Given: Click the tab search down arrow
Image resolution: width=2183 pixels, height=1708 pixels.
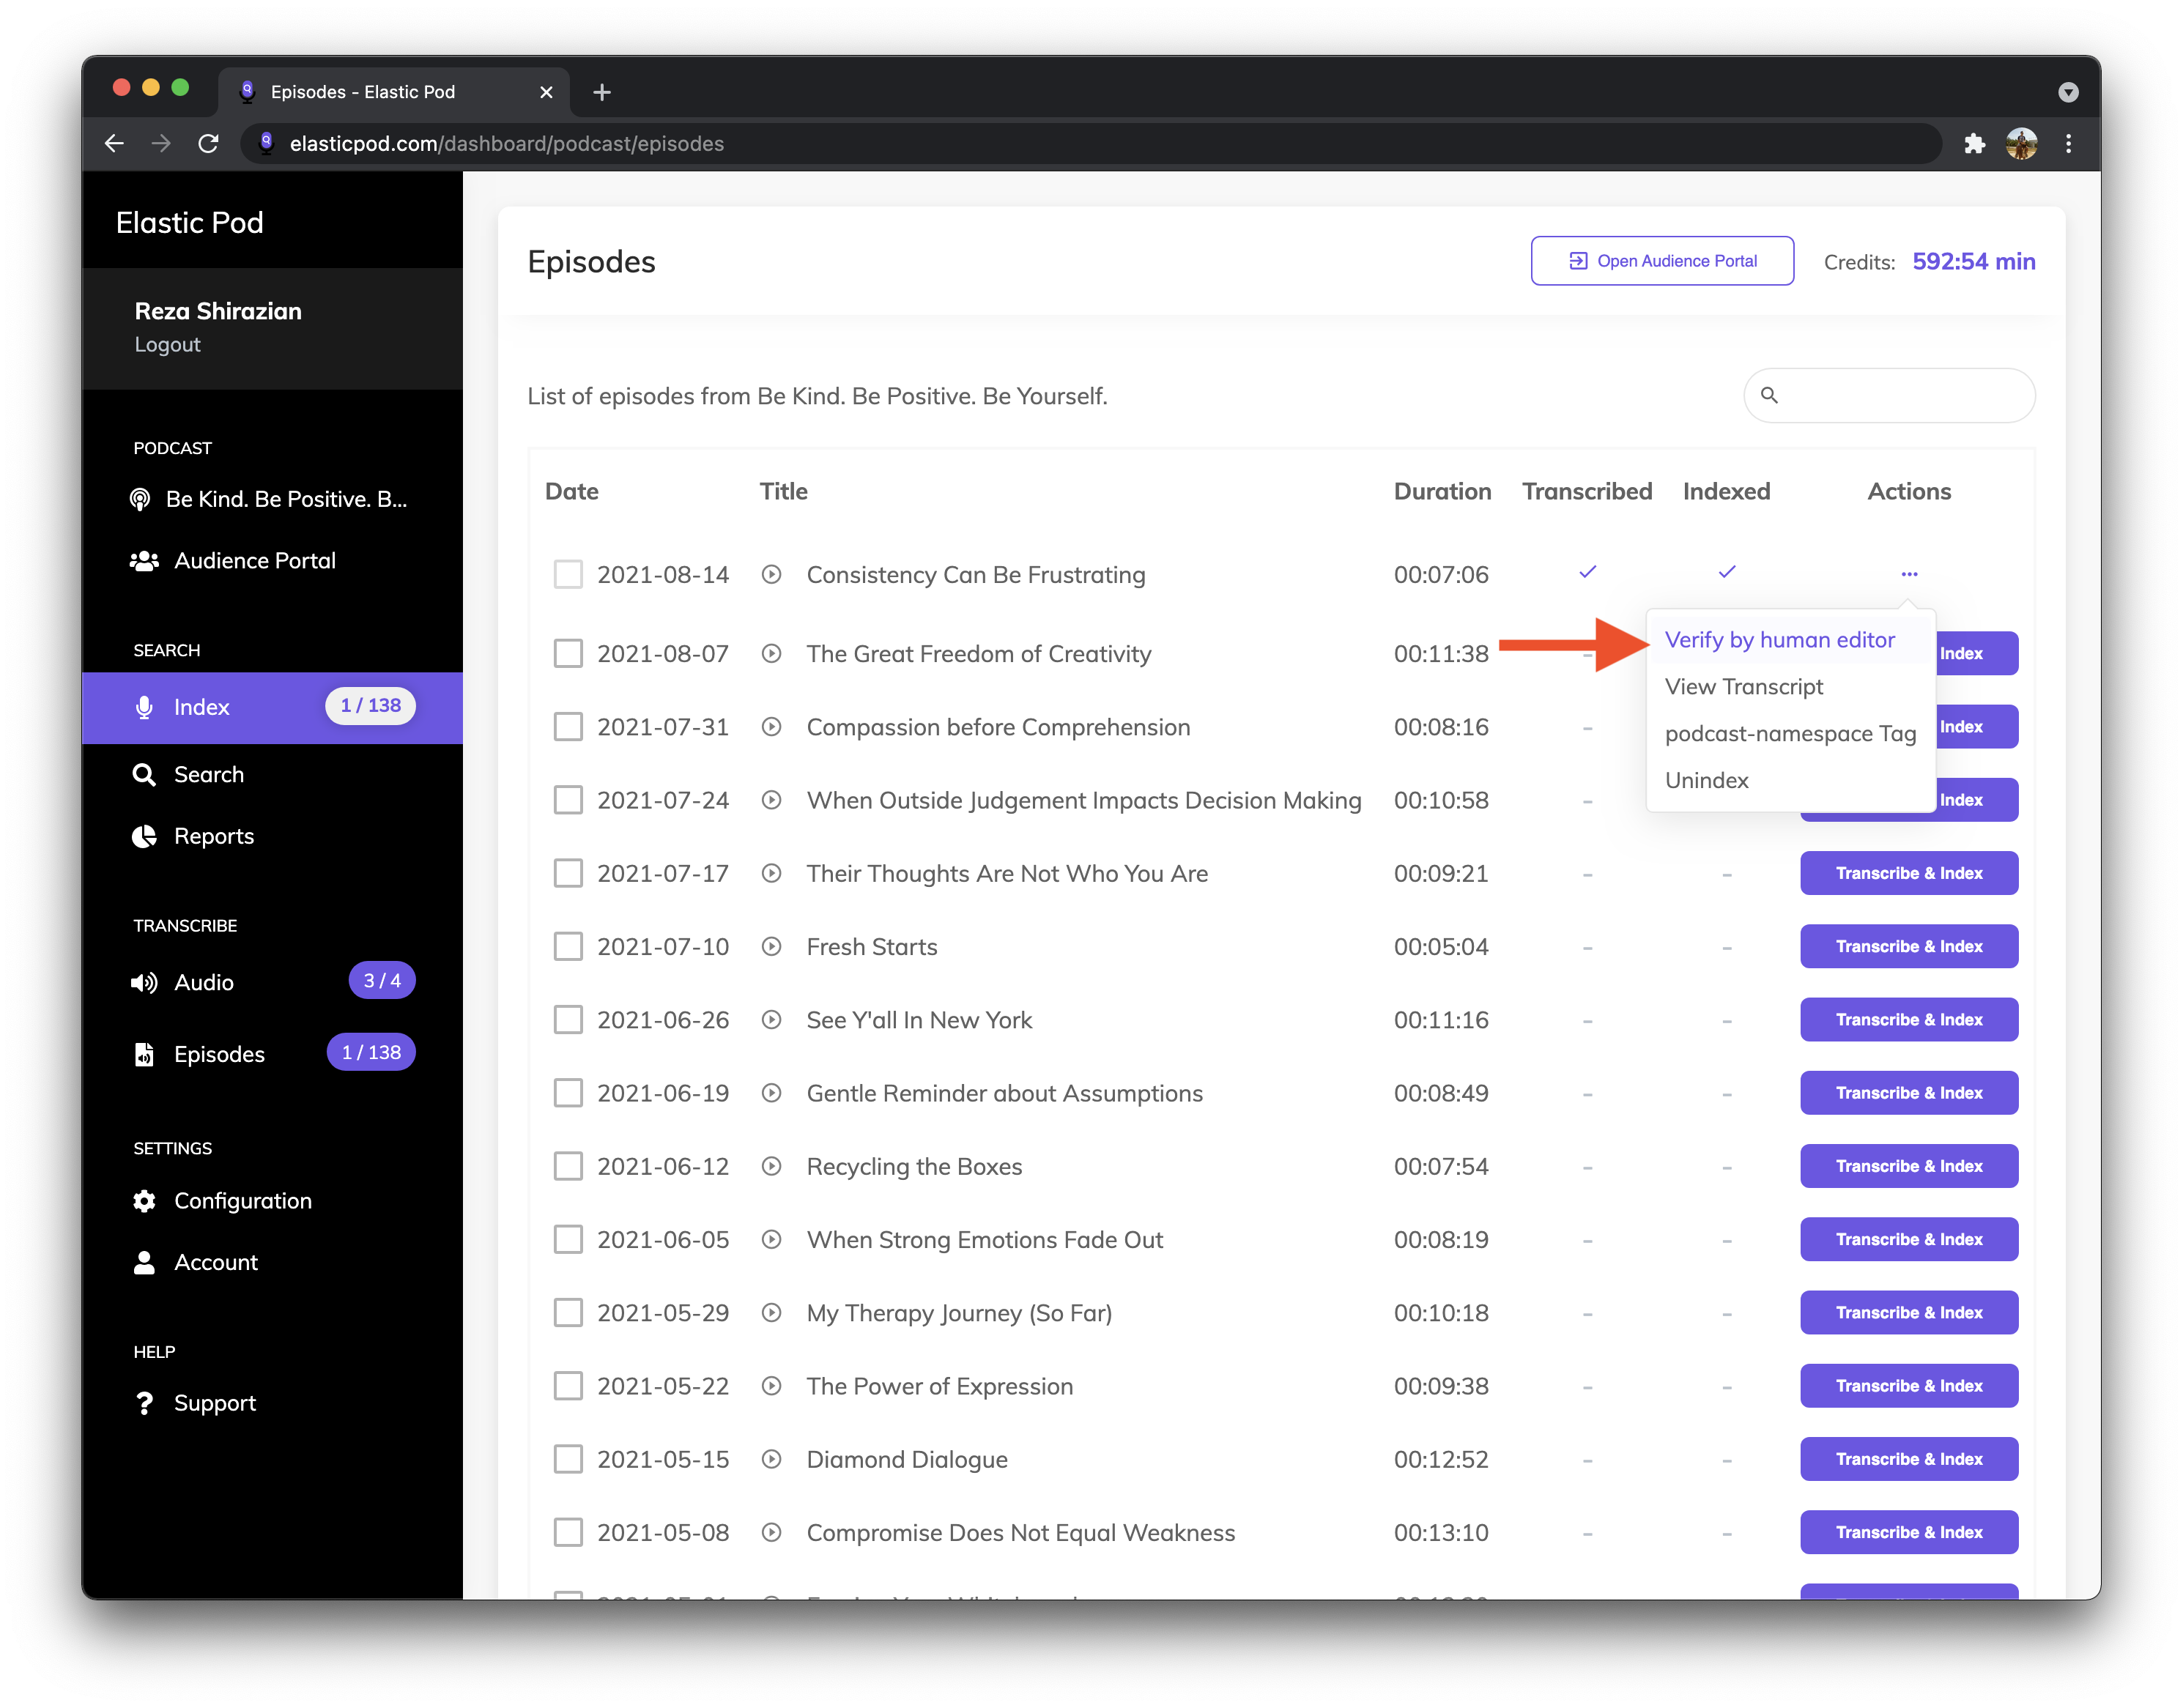Looking at the screenshot, I should point(2068,92).
